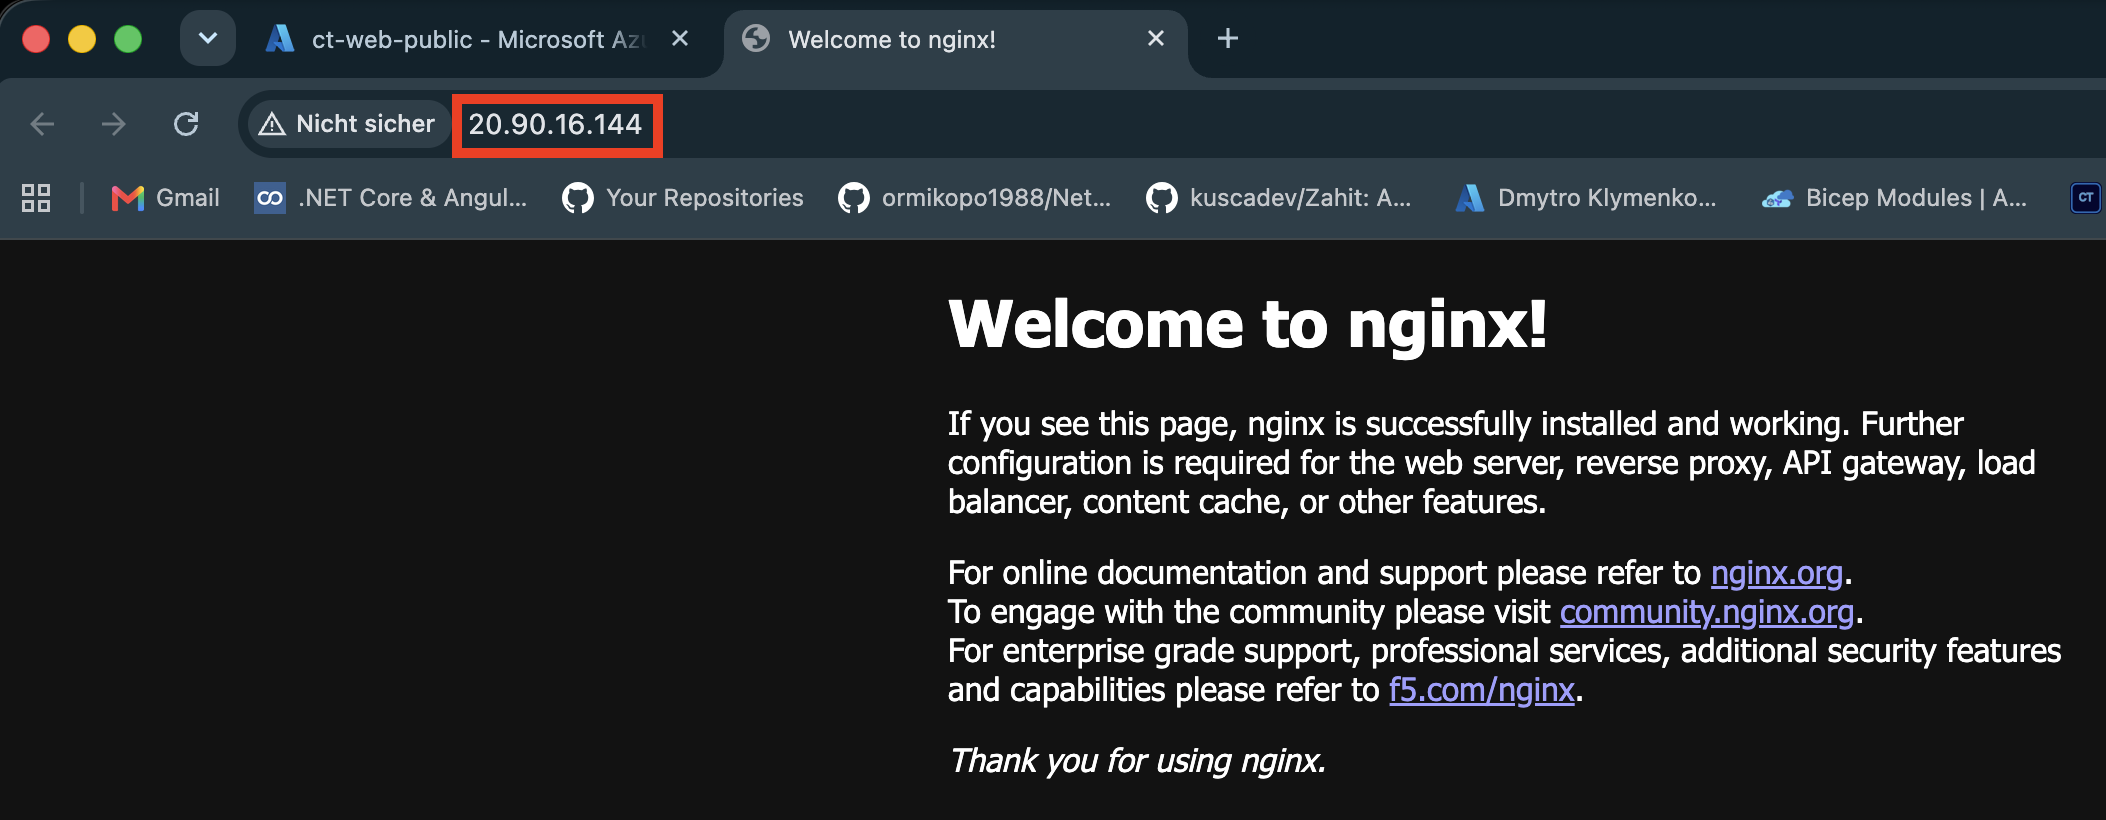2106x820 pixels.
Task: Open the Dmytro Klymenko... Azure bookmark
Action: (x=1587, y=198)
